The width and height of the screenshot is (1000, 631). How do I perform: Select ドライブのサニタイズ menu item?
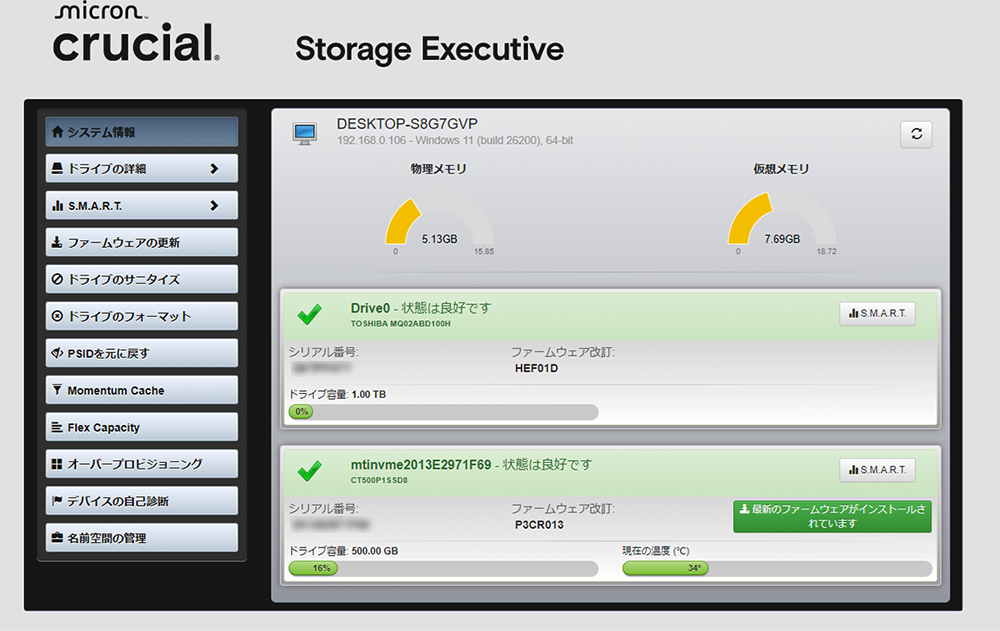coord(141,279)
